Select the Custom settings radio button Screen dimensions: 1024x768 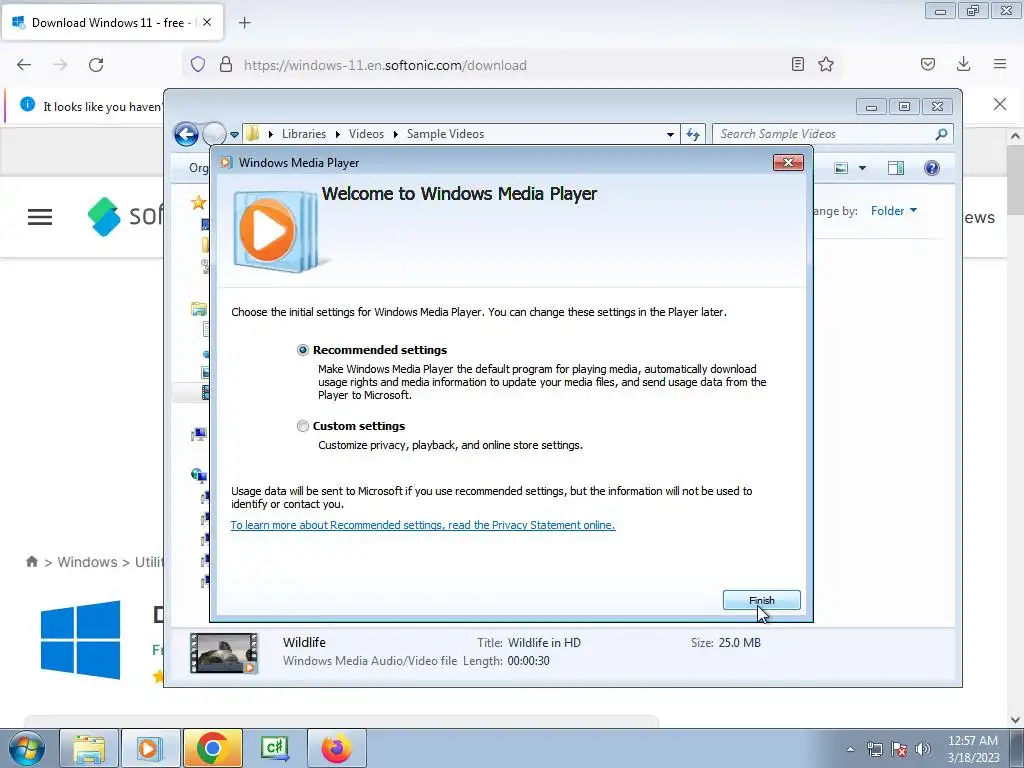tap(302, 426)
